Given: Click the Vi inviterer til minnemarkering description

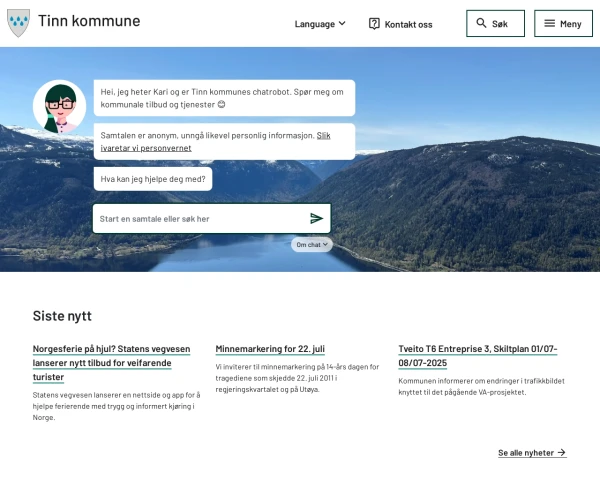Looking at the screenshot, I should pyautogui.click(x=297, y=378).
